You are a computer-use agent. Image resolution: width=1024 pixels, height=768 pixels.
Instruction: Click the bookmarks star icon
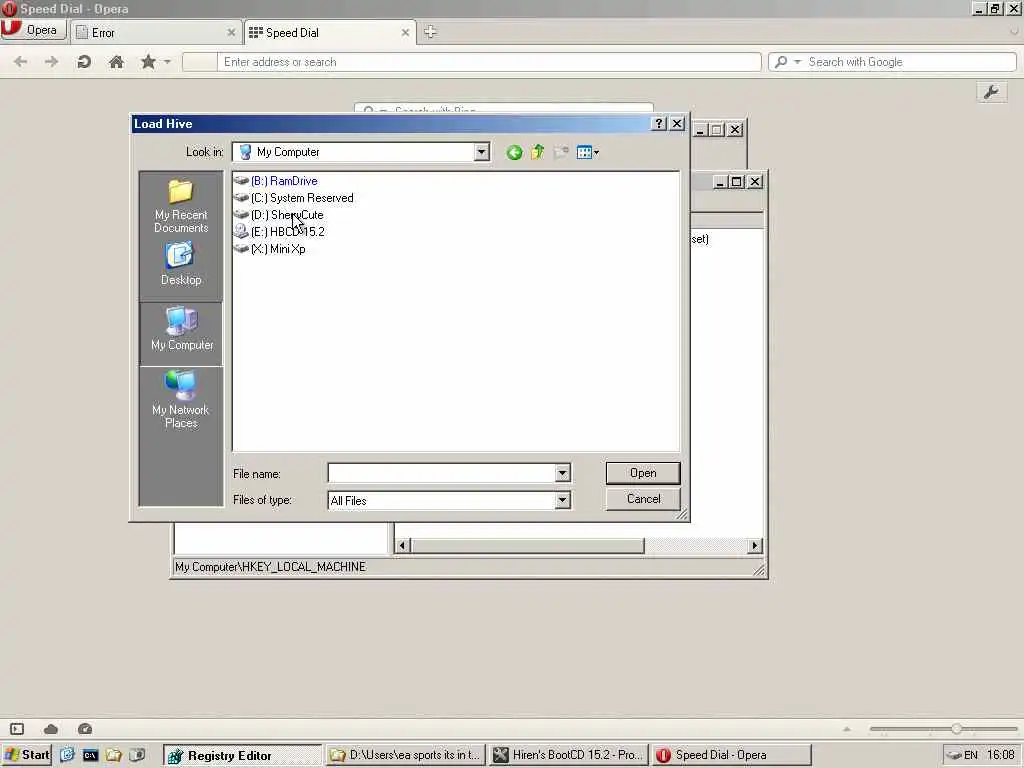tap(148, 62)
